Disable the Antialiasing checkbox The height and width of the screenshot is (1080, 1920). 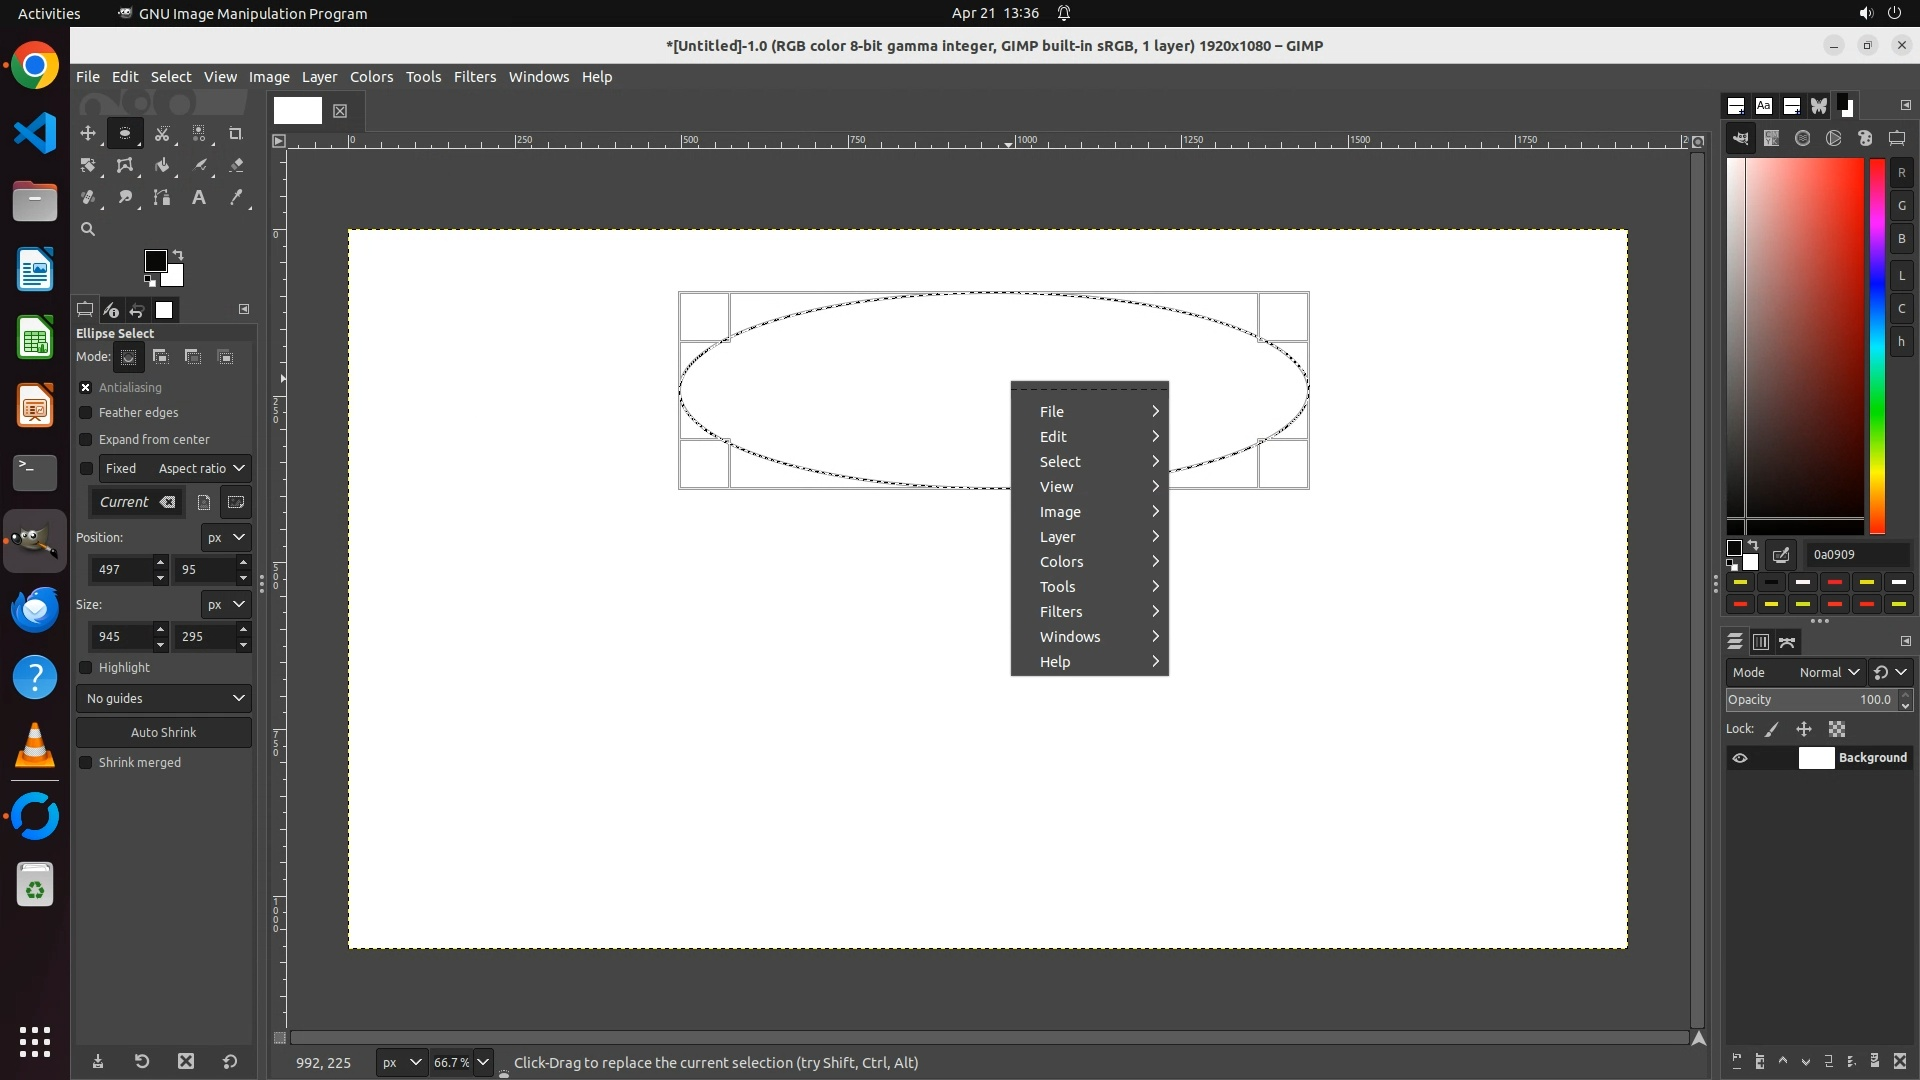[86, 387]
